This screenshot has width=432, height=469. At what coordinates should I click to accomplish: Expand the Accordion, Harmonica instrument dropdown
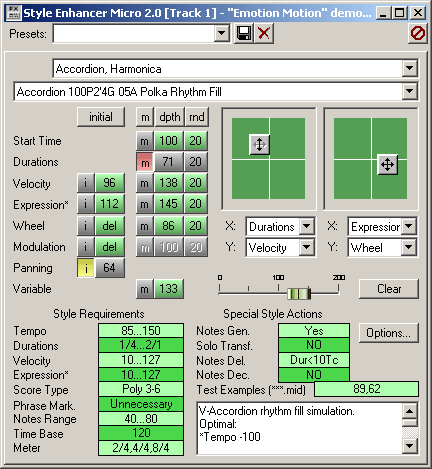[x=409, y=69]
